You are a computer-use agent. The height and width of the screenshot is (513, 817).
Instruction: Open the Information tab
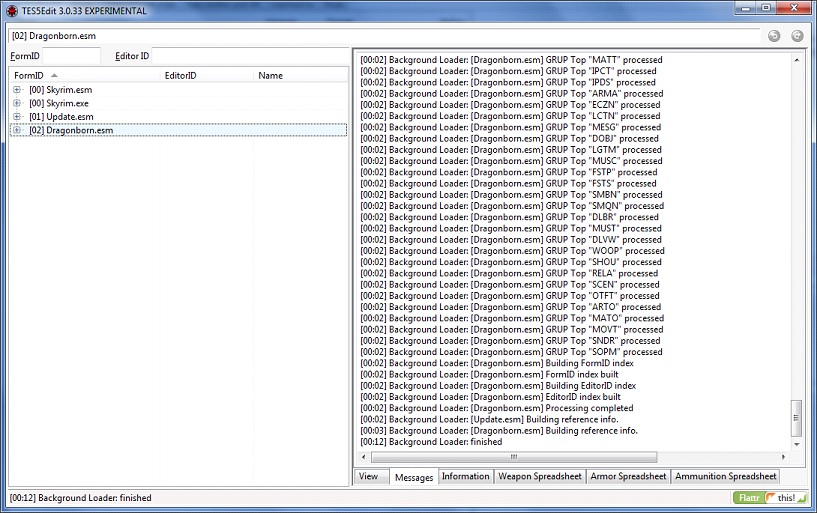(465, 477)
